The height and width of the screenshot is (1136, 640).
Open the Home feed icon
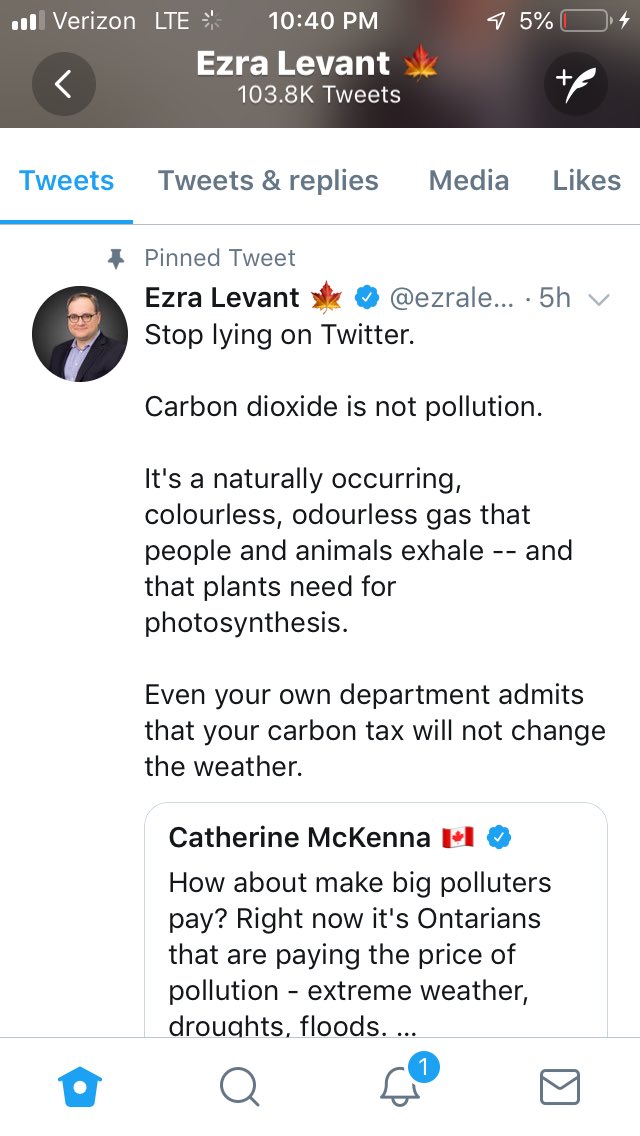click(81, 1086)
